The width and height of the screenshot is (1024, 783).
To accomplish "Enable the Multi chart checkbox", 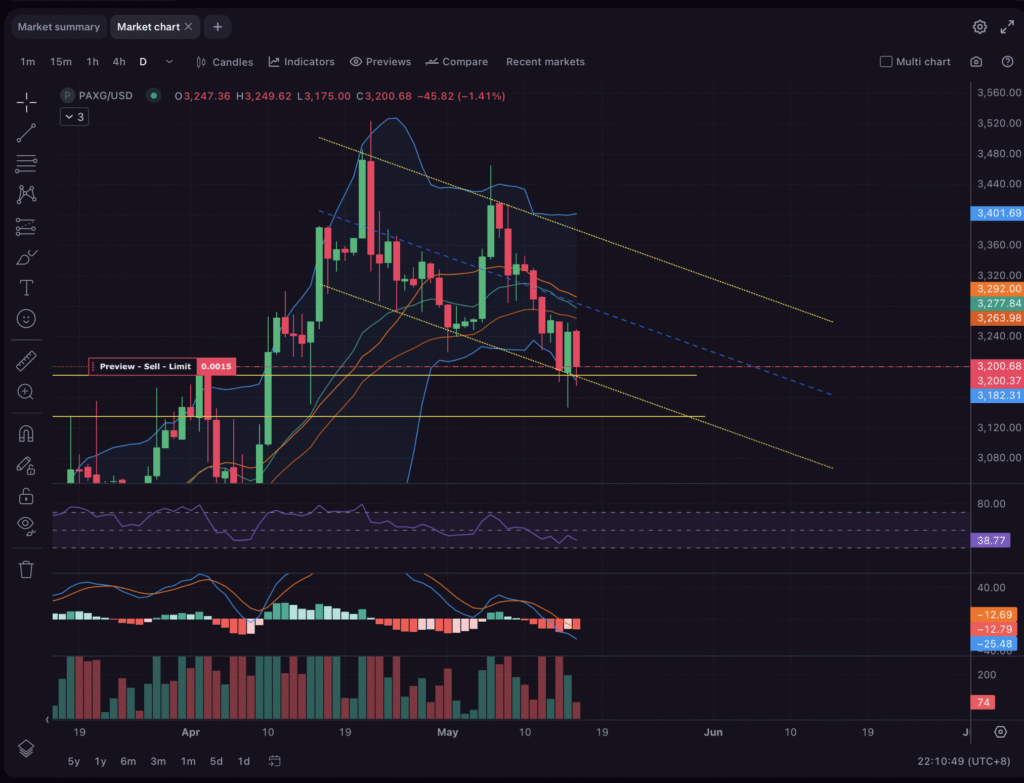I will (886, 61).
